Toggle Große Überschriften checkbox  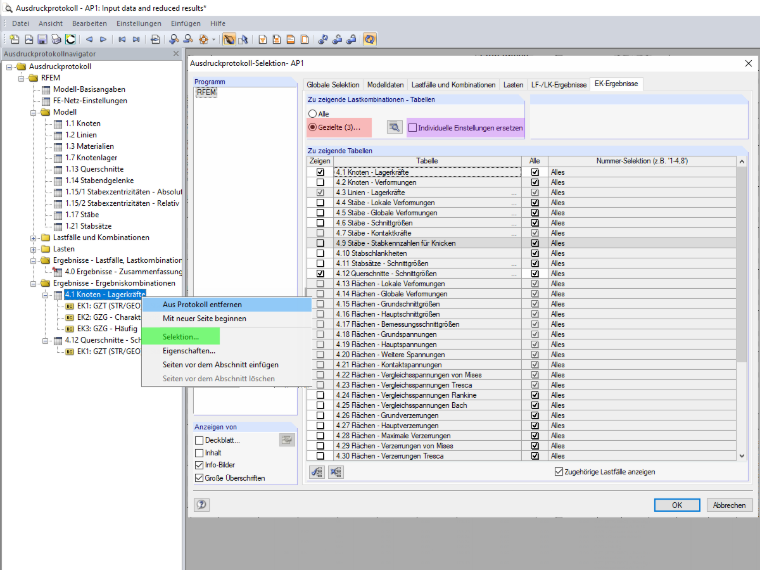pyautogui.click(x=199, y=478)
